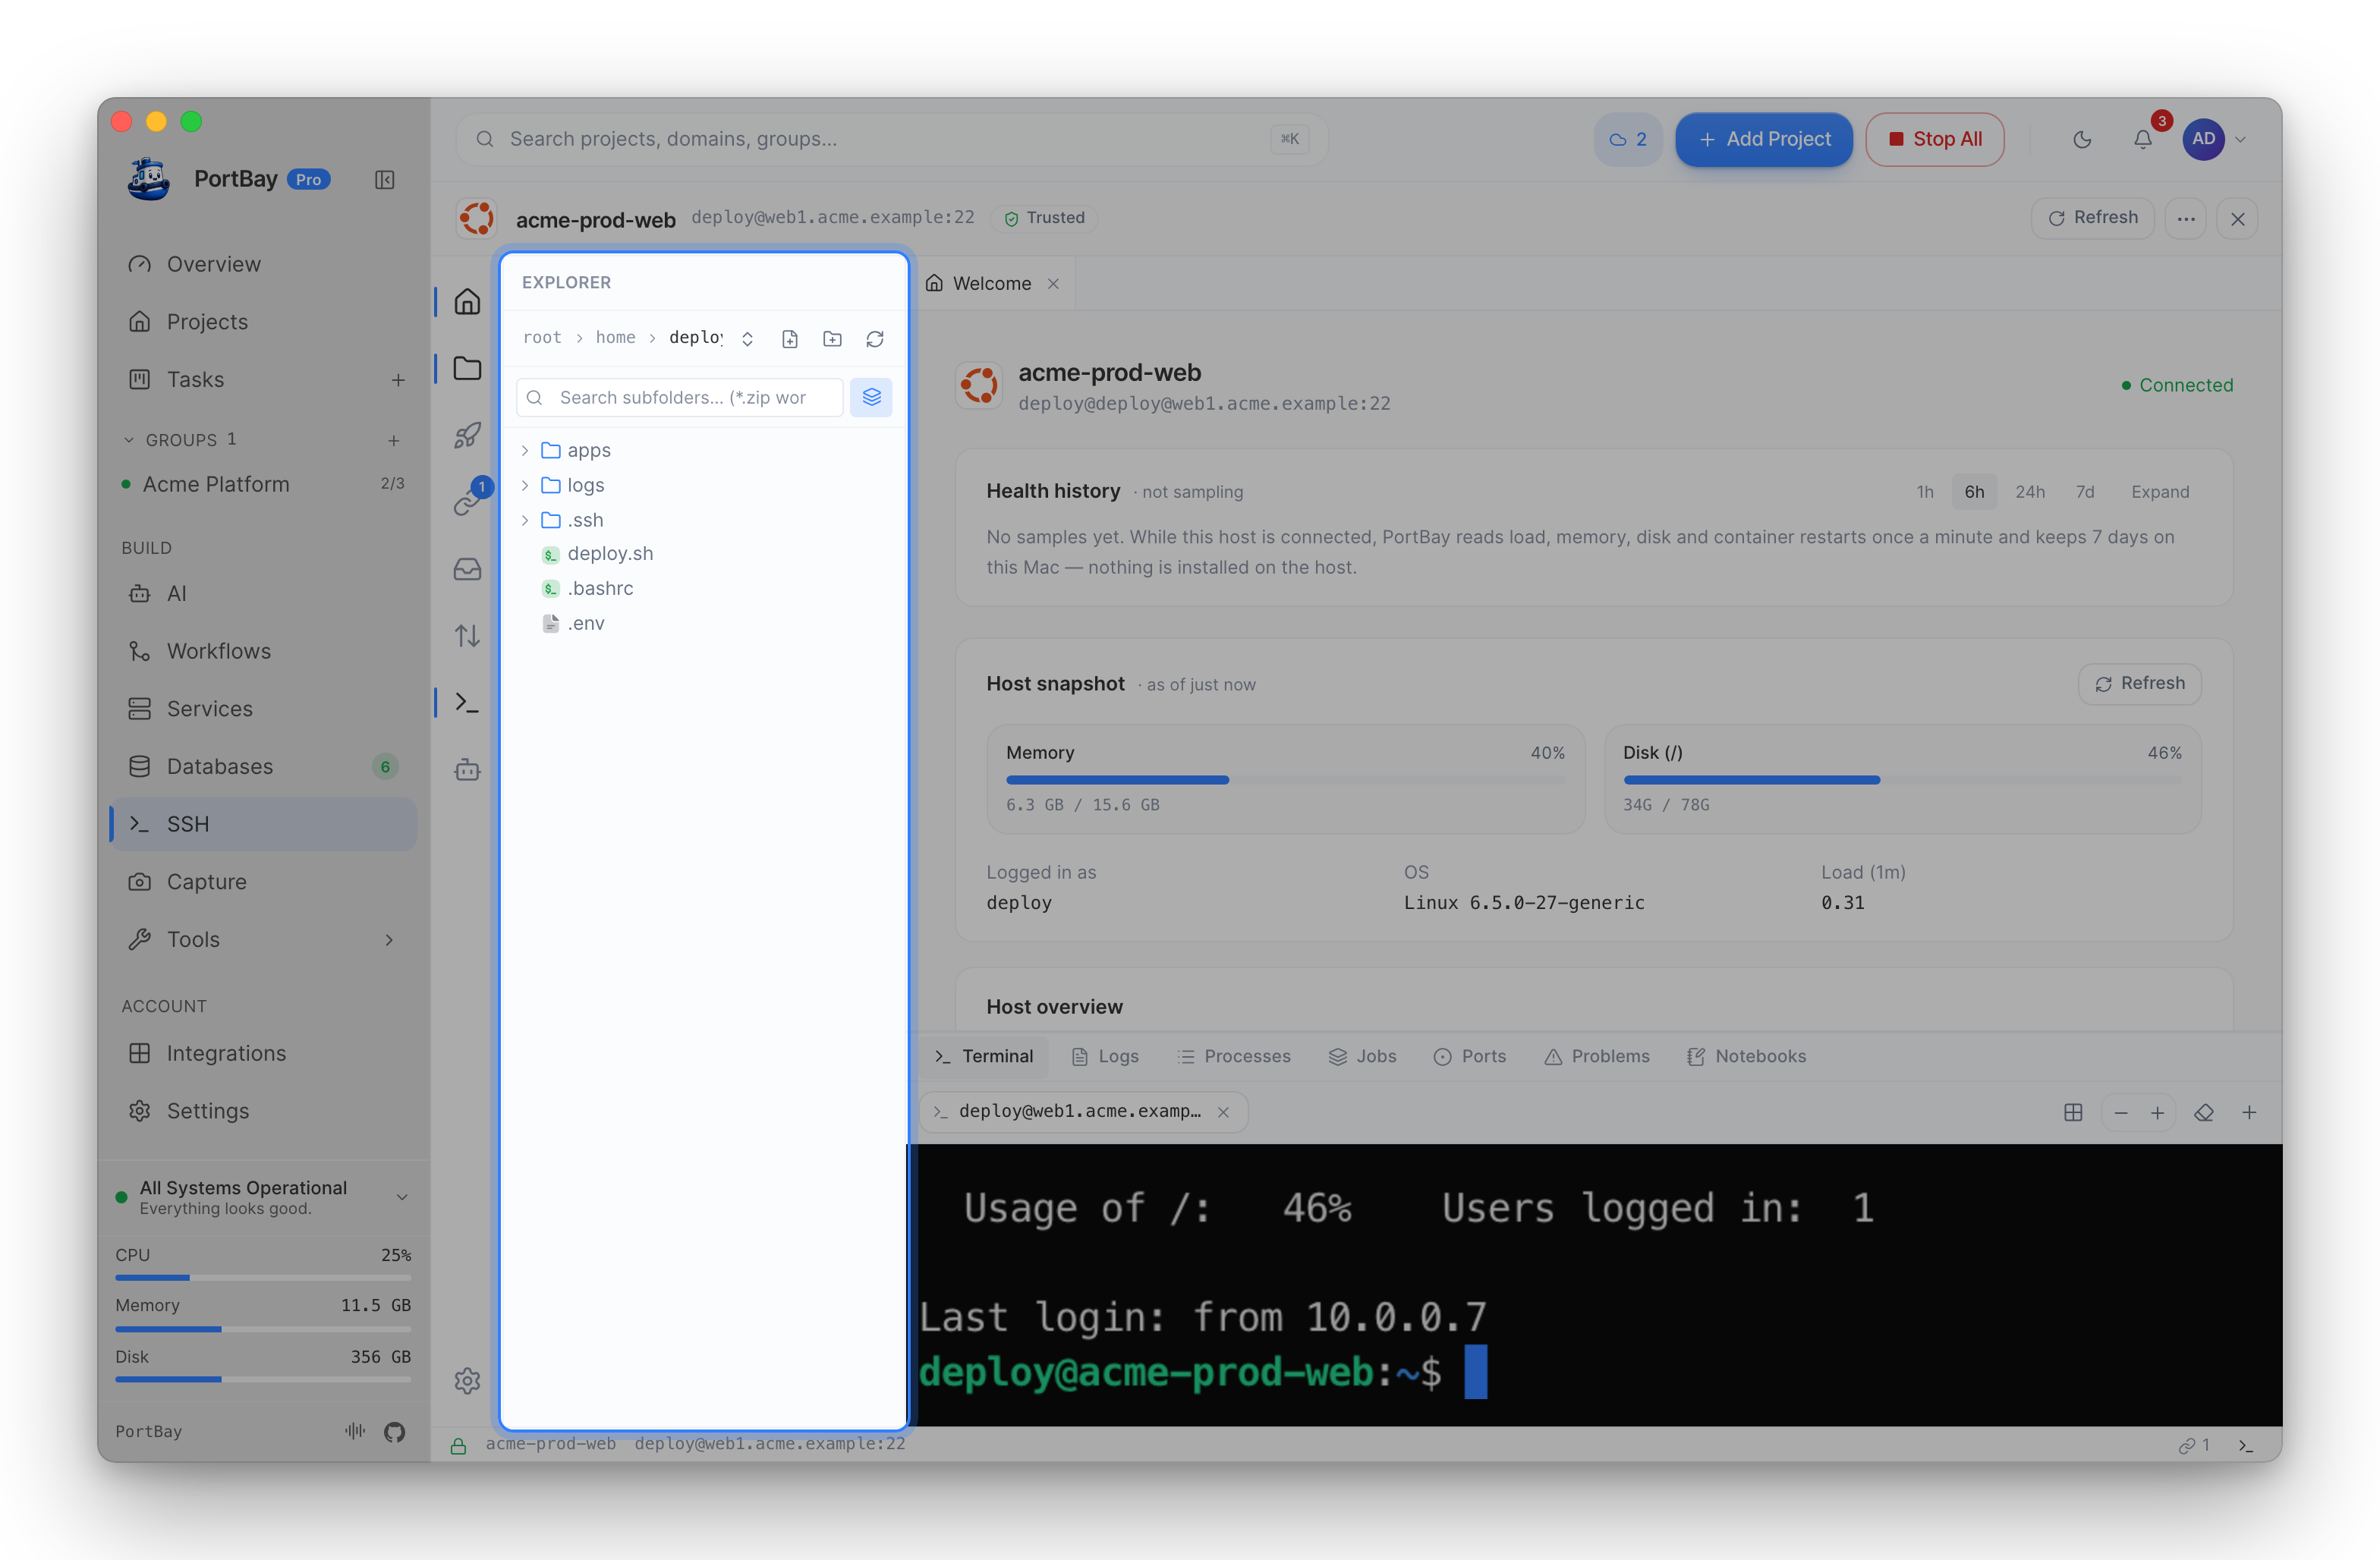Open the GitHub icon in sidebar footer
The image size is (2380, 1560).
point(395,1431)
